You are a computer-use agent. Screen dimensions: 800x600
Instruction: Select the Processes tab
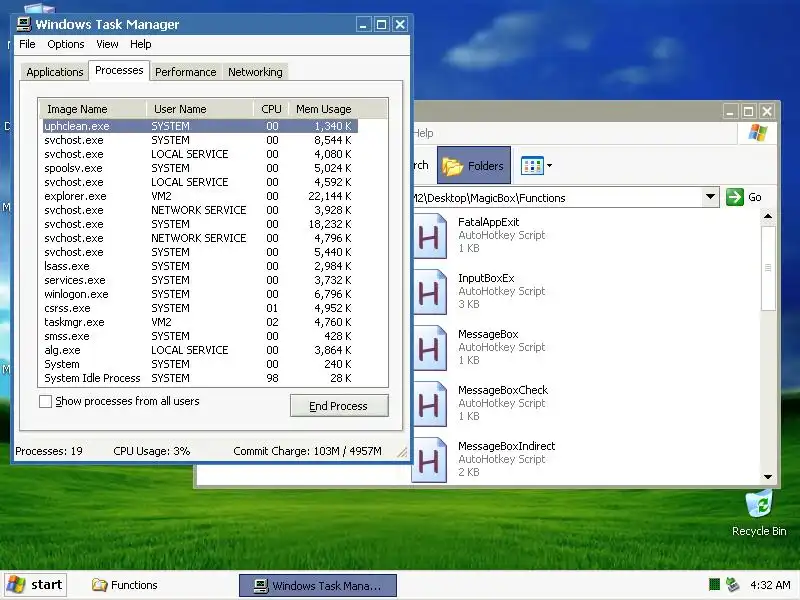point(119,70)
